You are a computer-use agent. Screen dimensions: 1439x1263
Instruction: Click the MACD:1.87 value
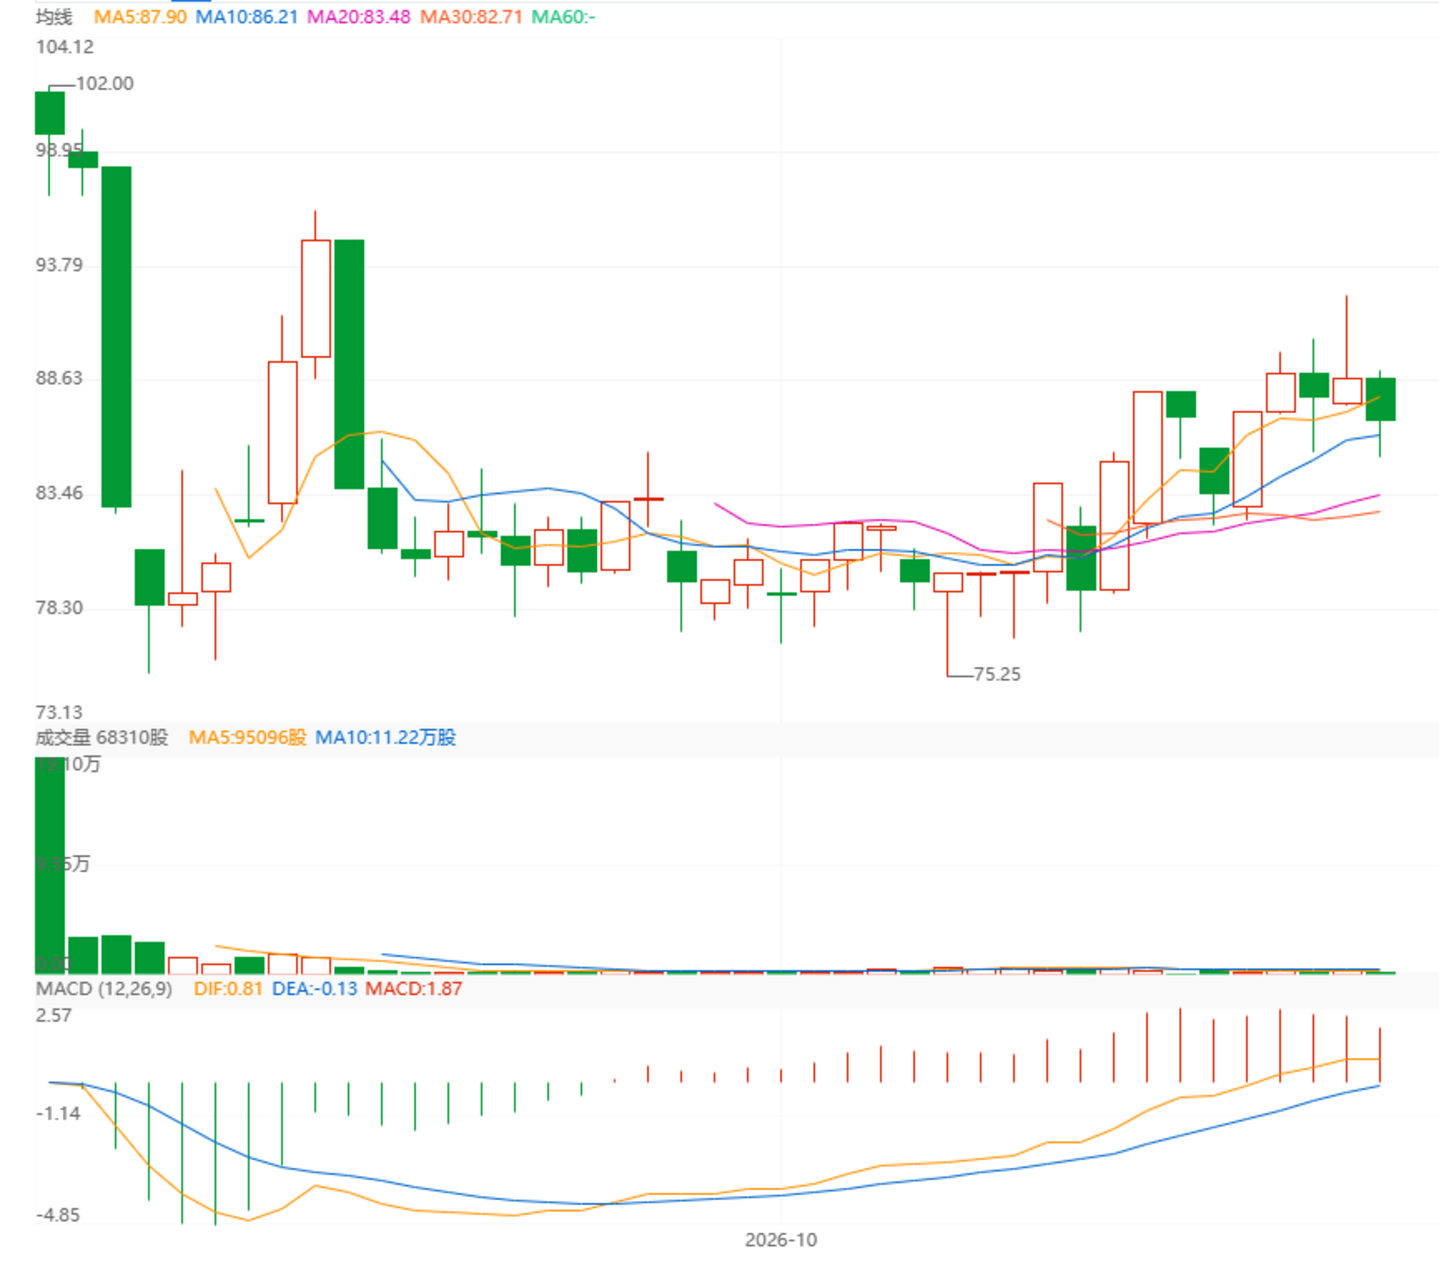pos(413,989)
